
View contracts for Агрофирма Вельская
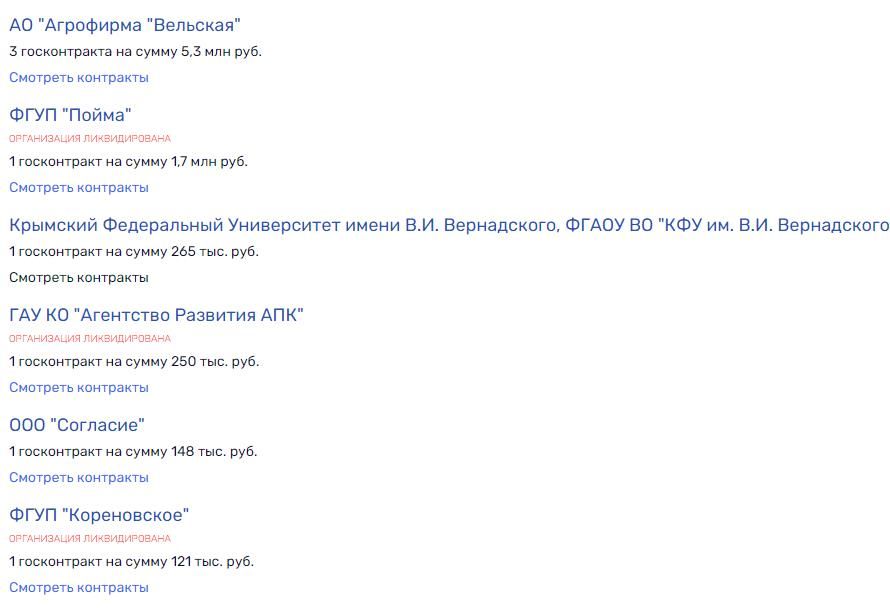pyautogui.click(x=78, y=76)
